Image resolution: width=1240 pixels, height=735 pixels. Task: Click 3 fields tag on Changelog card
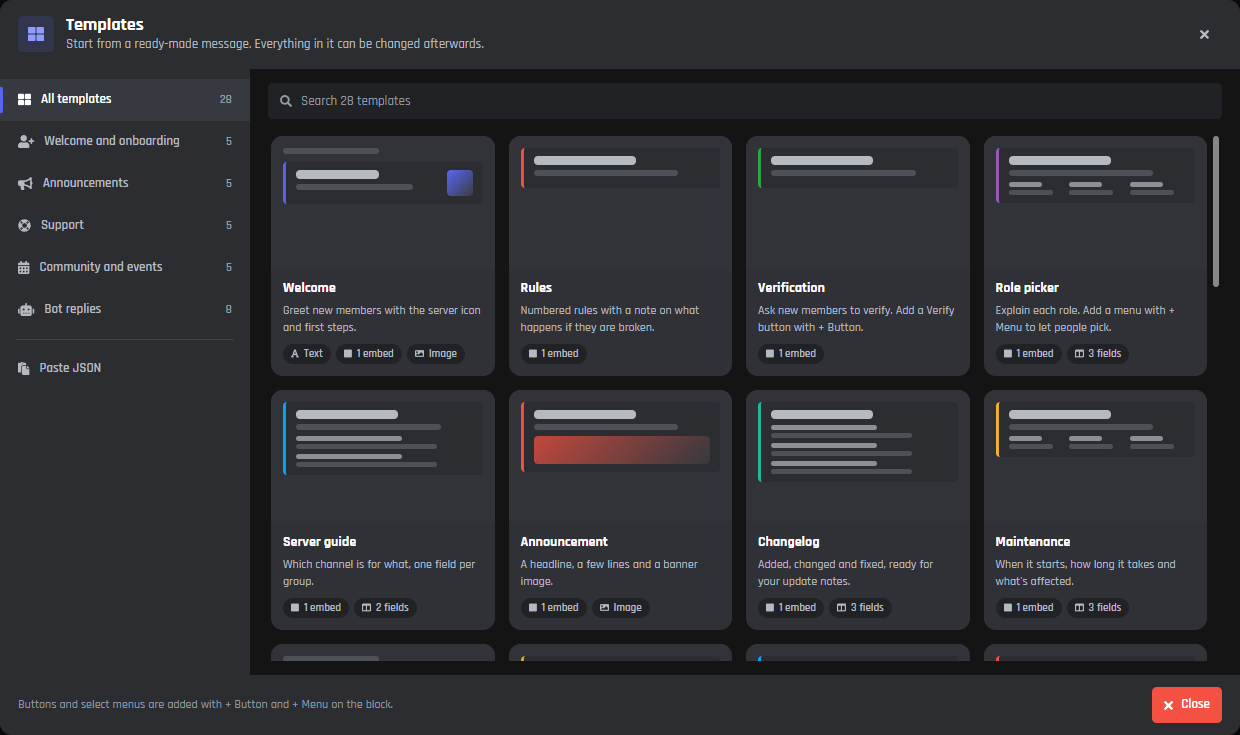(x=860, y=608)
